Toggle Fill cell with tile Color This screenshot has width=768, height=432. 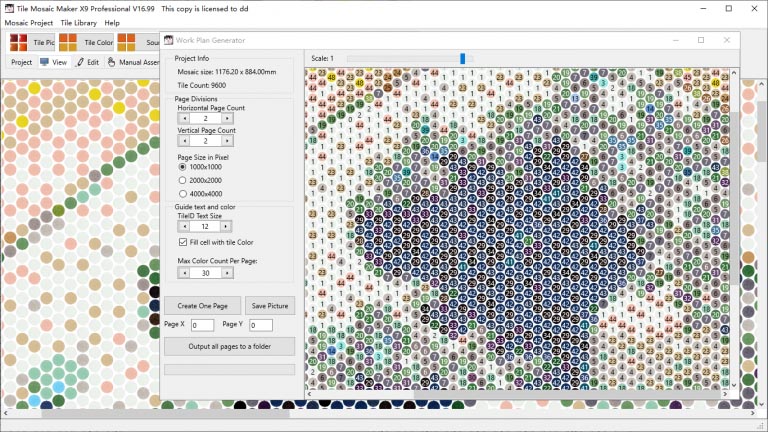(x=183, y=242)
